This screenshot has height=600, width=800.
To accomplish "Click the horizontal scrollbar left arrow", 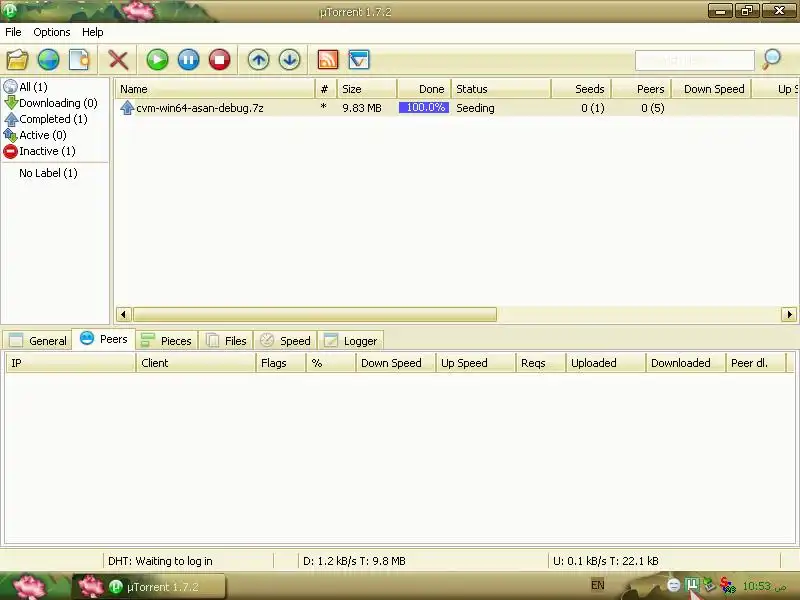I will pos(123,314).
